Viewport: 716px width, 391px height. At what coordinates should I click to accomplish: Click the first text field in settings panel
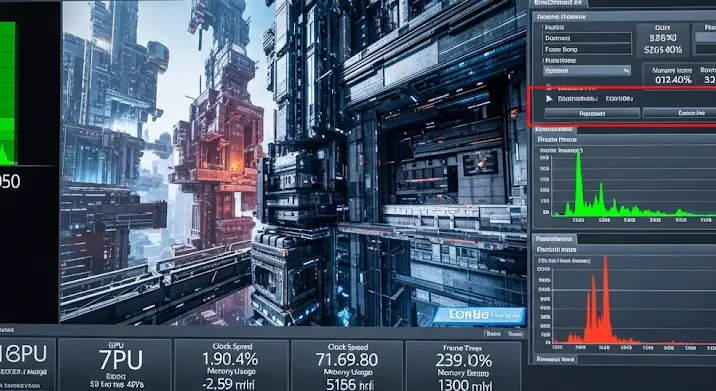pos(587,38)
